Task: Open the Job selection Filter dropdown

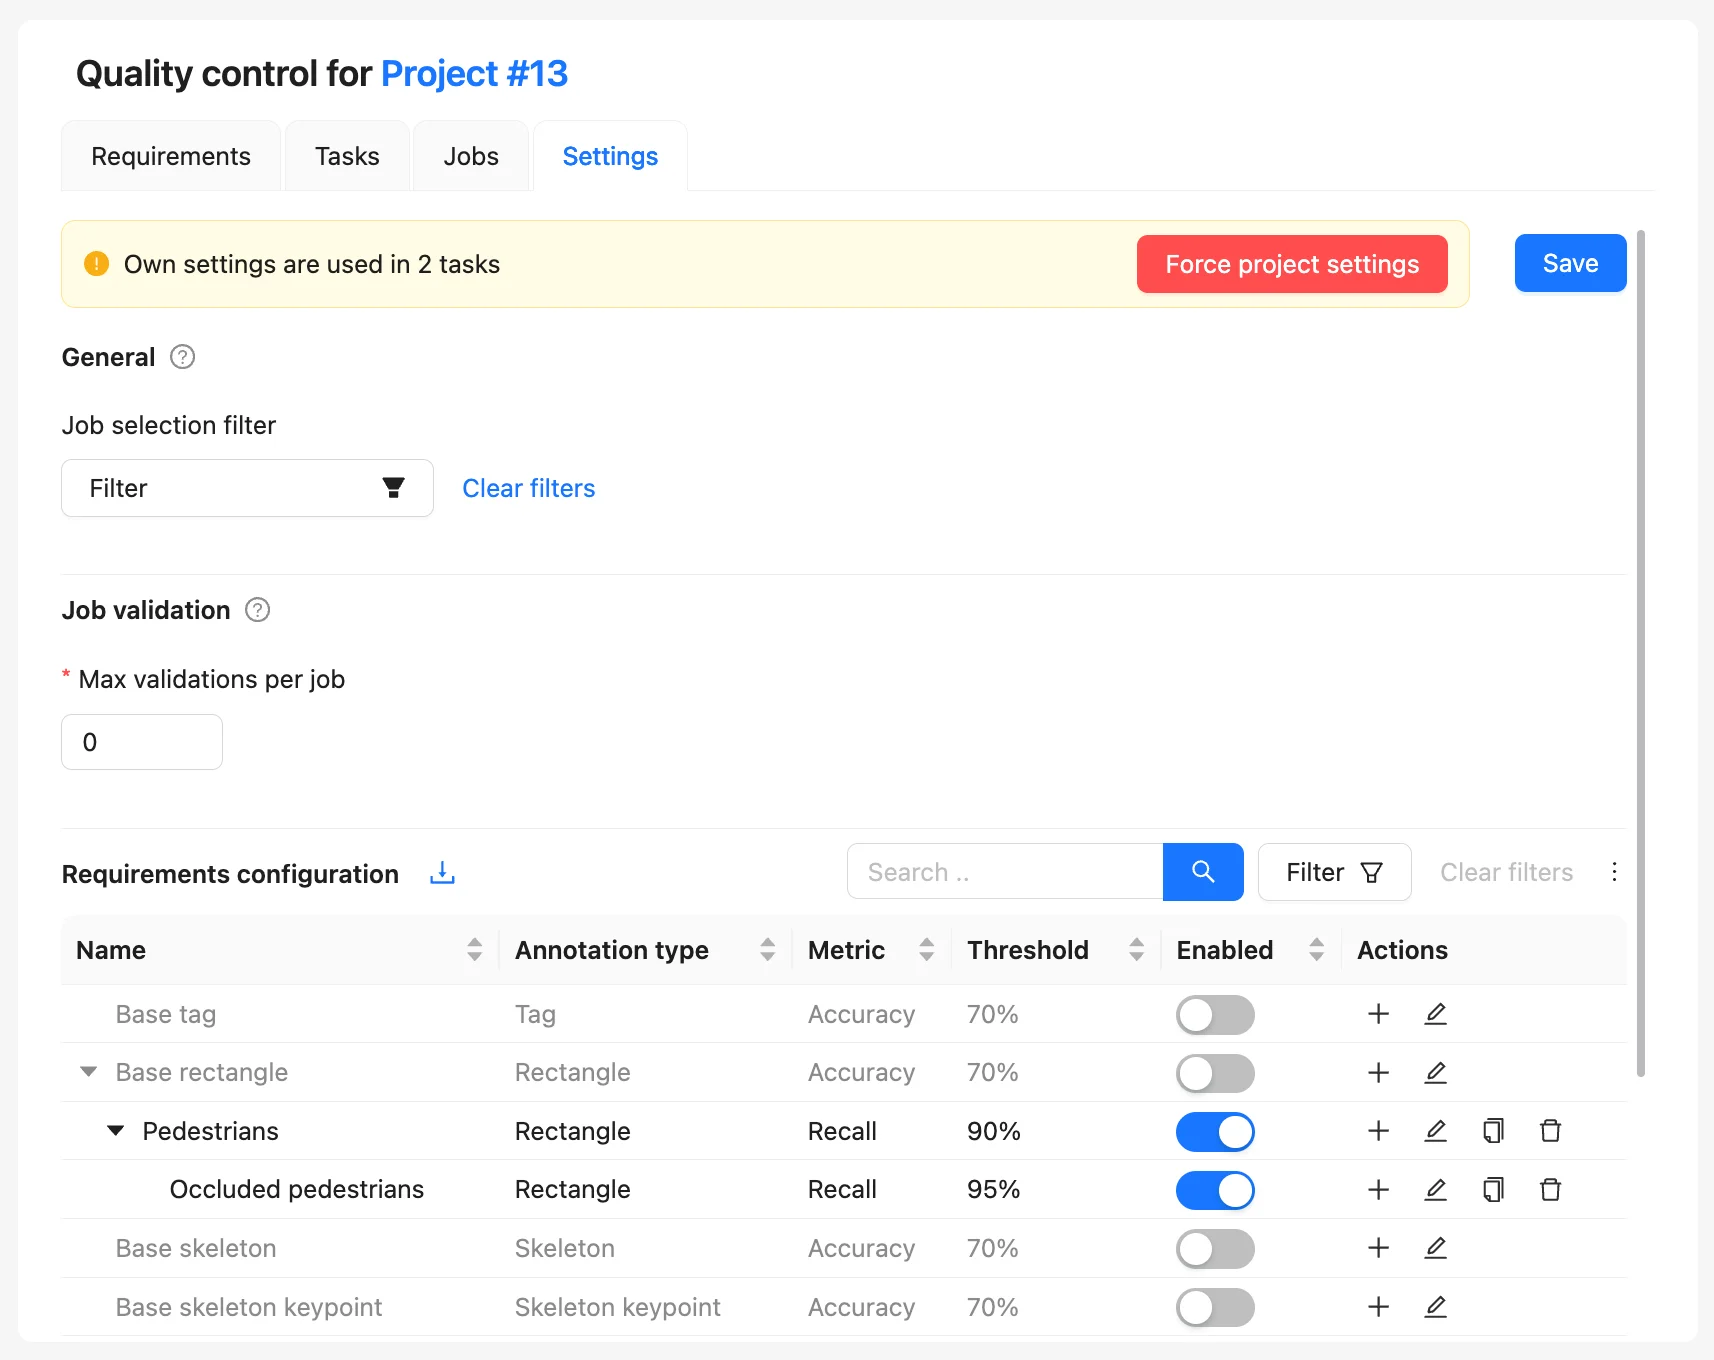Action: pyautogui.click(x=247, y=488)
